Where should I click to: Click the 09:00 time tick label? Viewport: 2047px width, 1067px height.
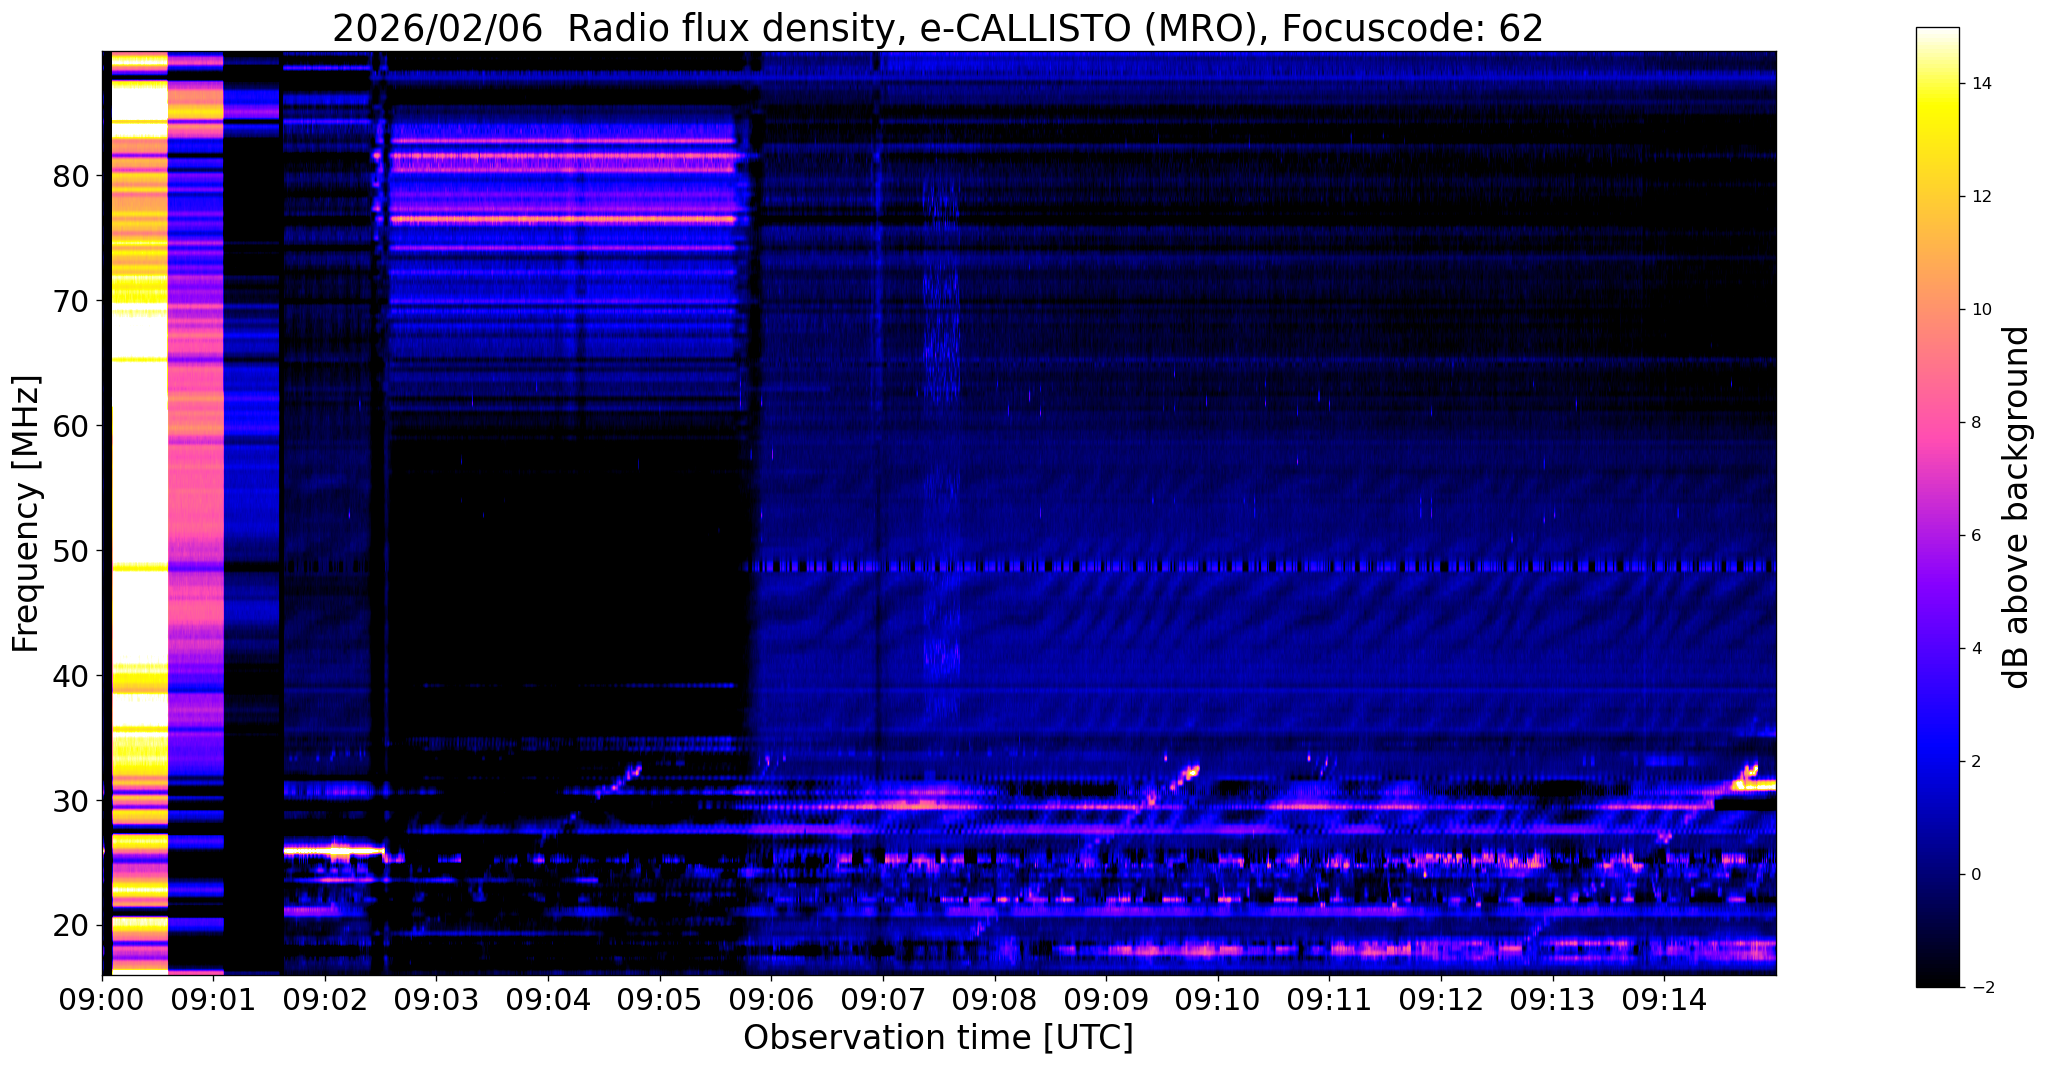102,998
